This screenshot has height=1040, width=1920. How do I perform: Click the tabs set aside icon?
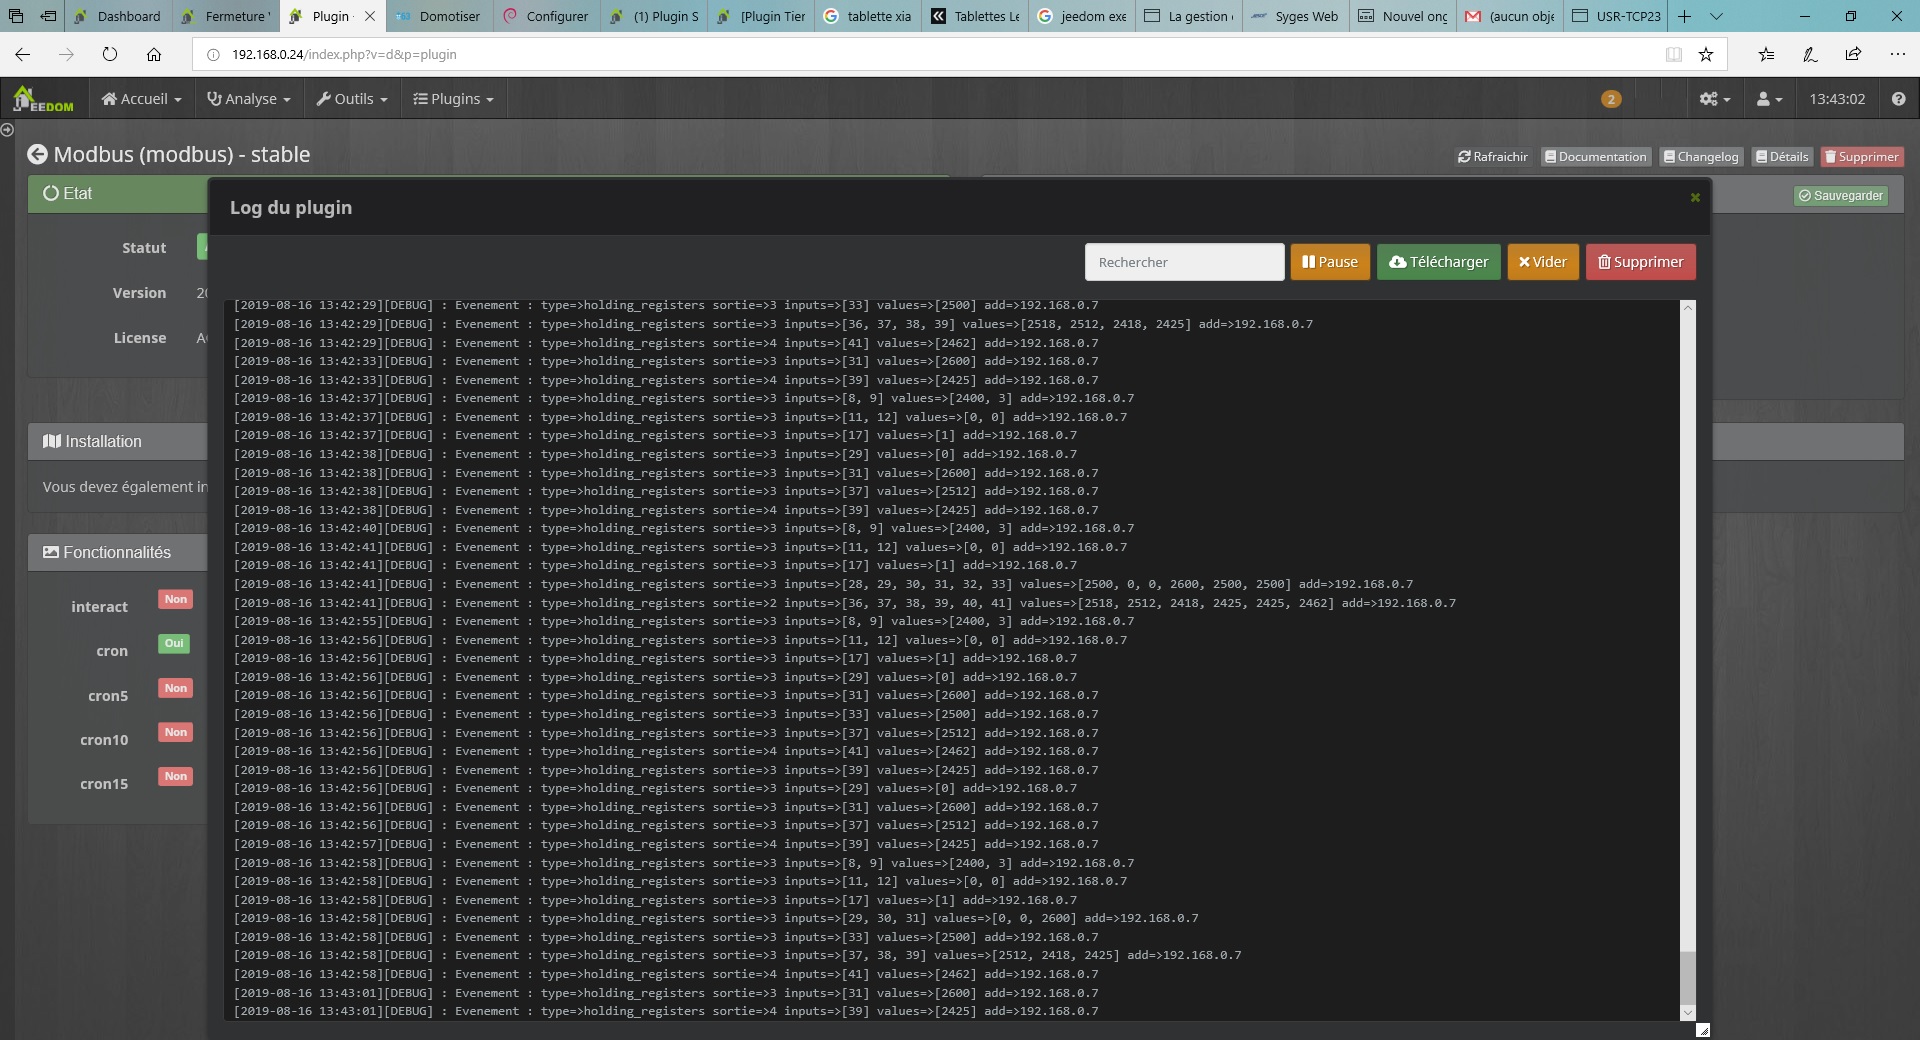coord(15,16)
